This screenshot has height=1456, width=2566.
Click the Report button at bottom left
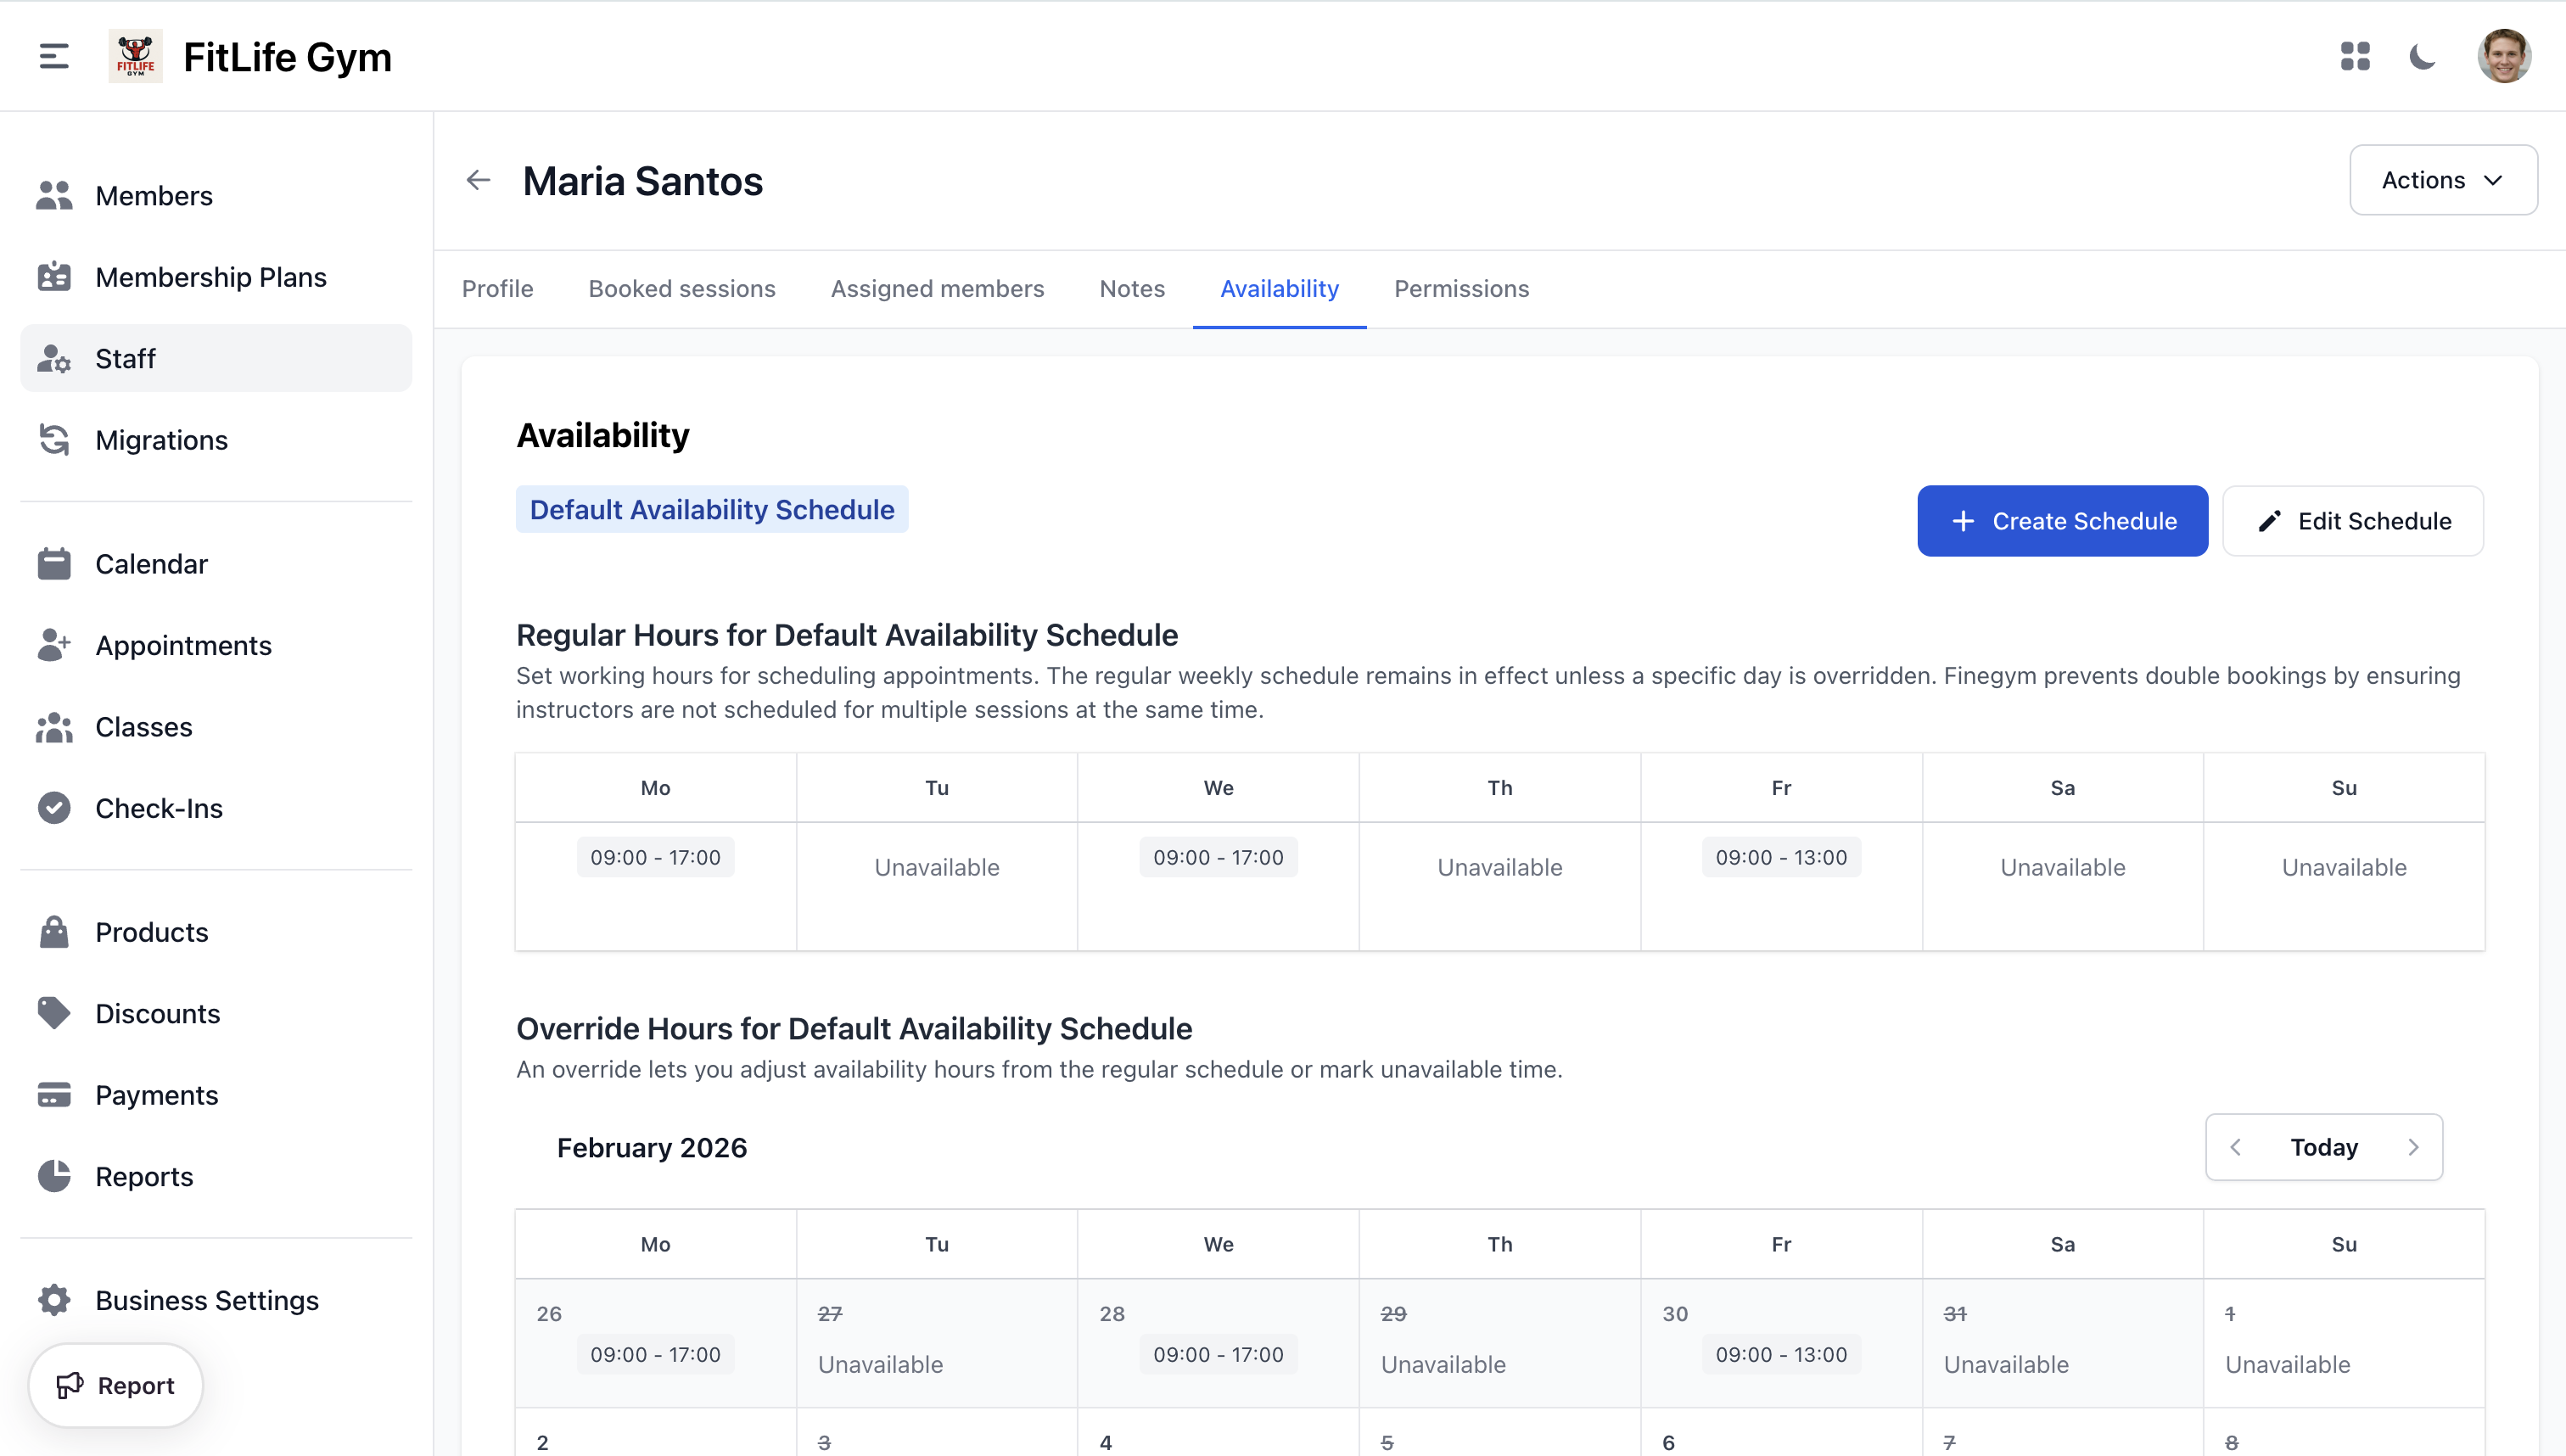(116, 1385)
